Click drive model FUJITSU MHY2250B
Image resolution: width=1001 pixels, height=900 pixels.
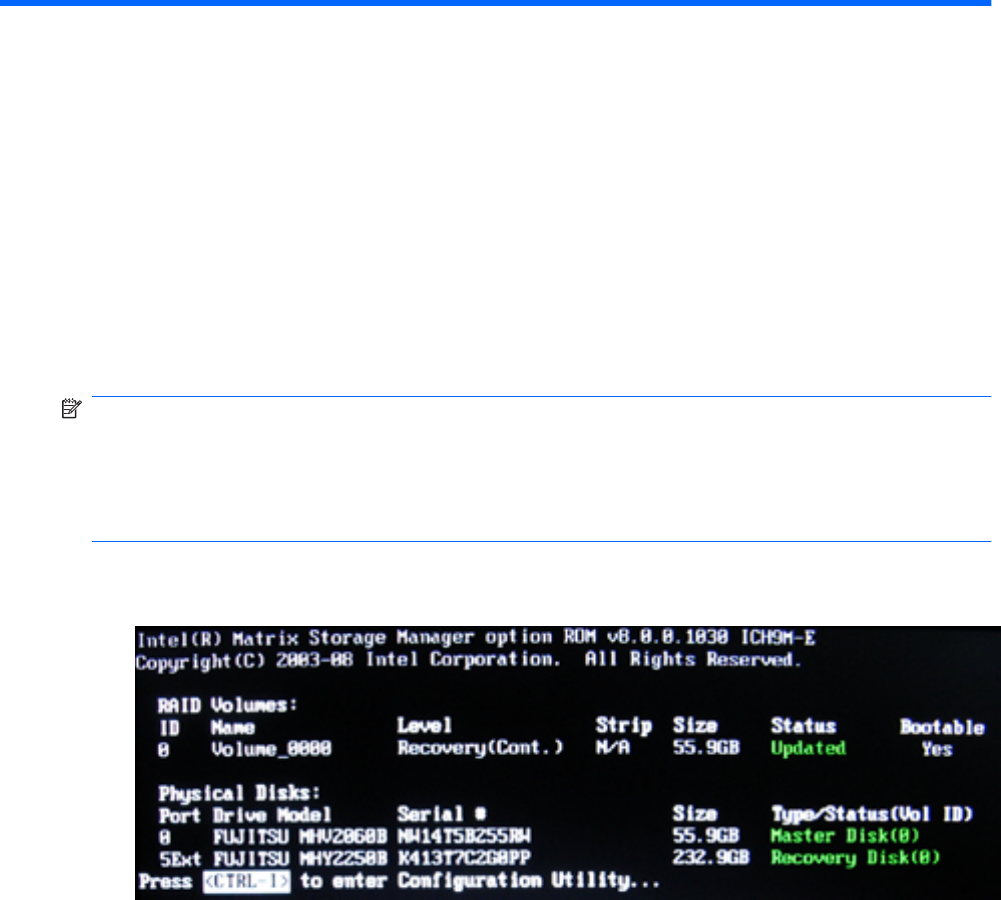click(x=300, y=859)
